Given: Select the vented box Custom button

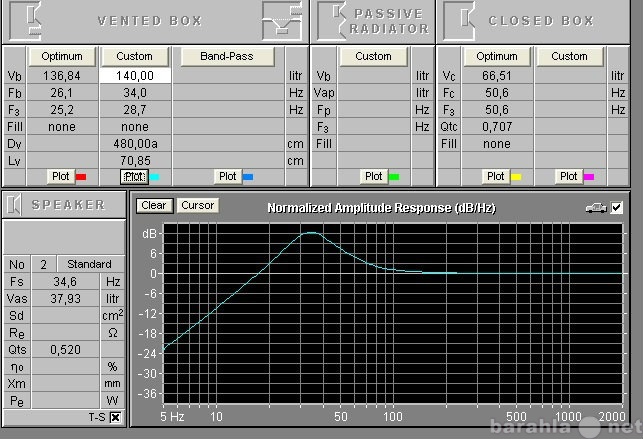Looking at the screenshot, I should [135, 56].
